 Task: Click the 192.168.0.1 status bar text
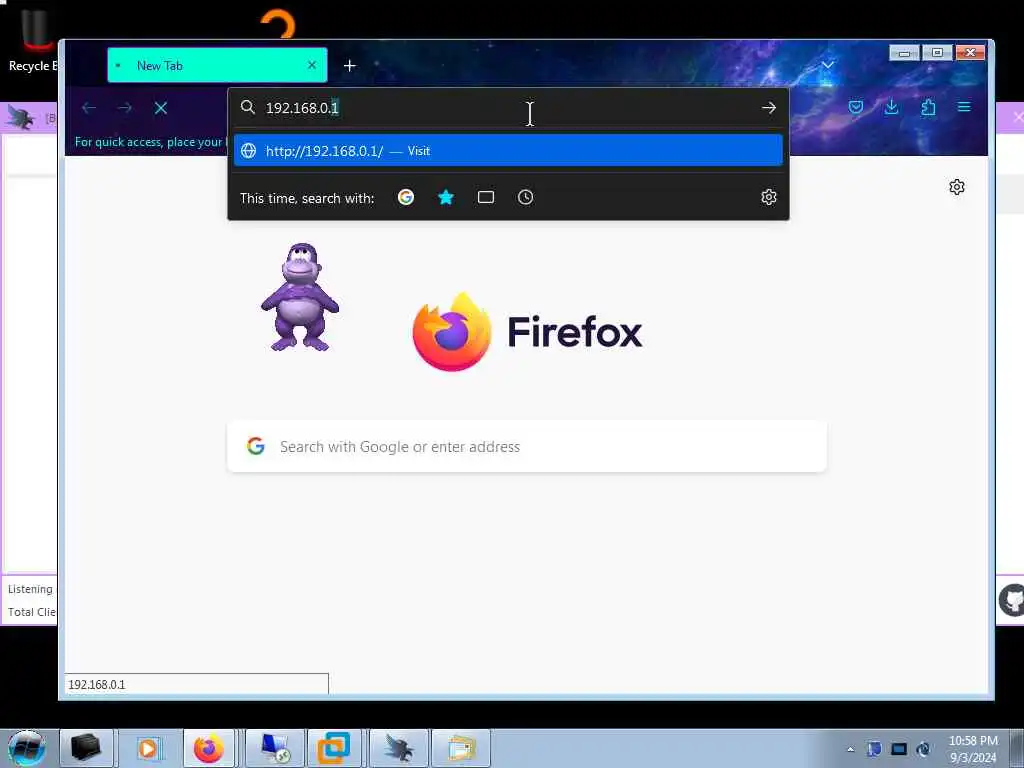point(97,684)
